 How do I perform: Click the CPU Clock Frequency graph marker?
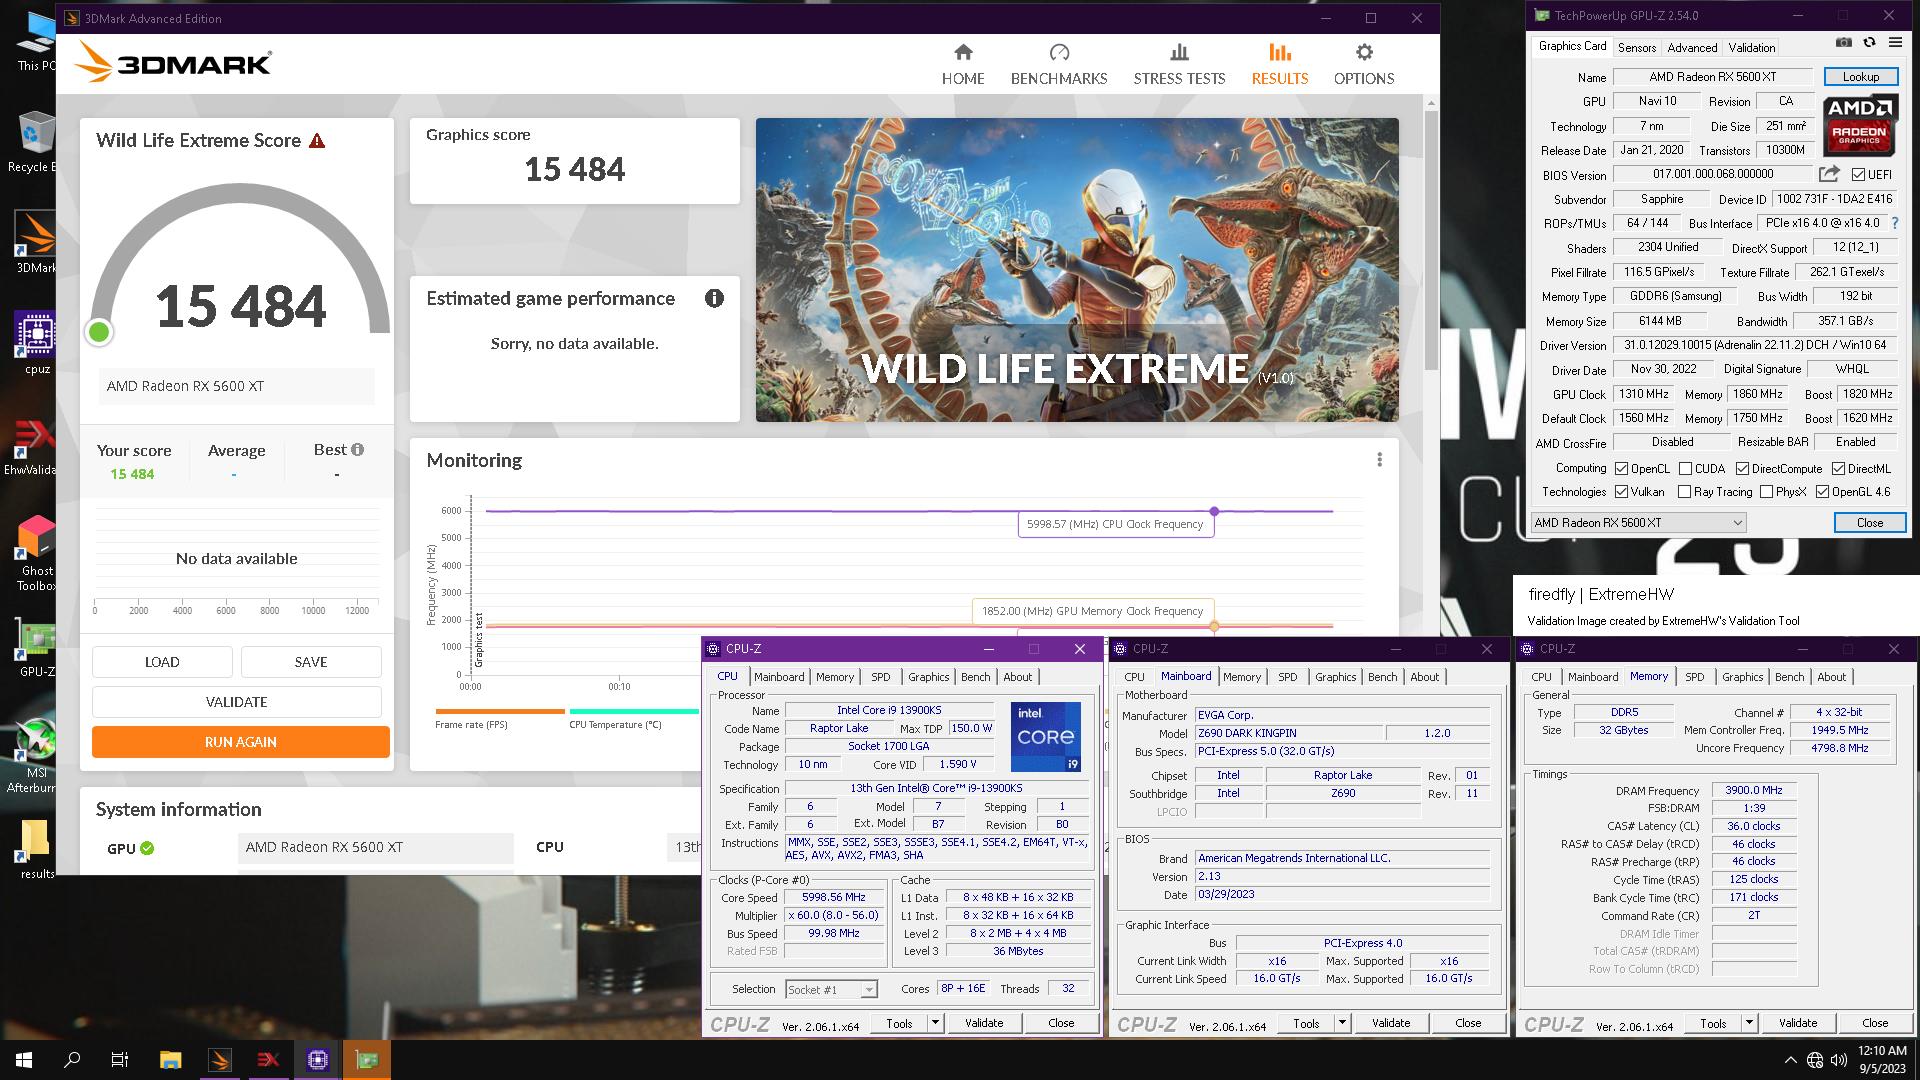pos(1214,511)
